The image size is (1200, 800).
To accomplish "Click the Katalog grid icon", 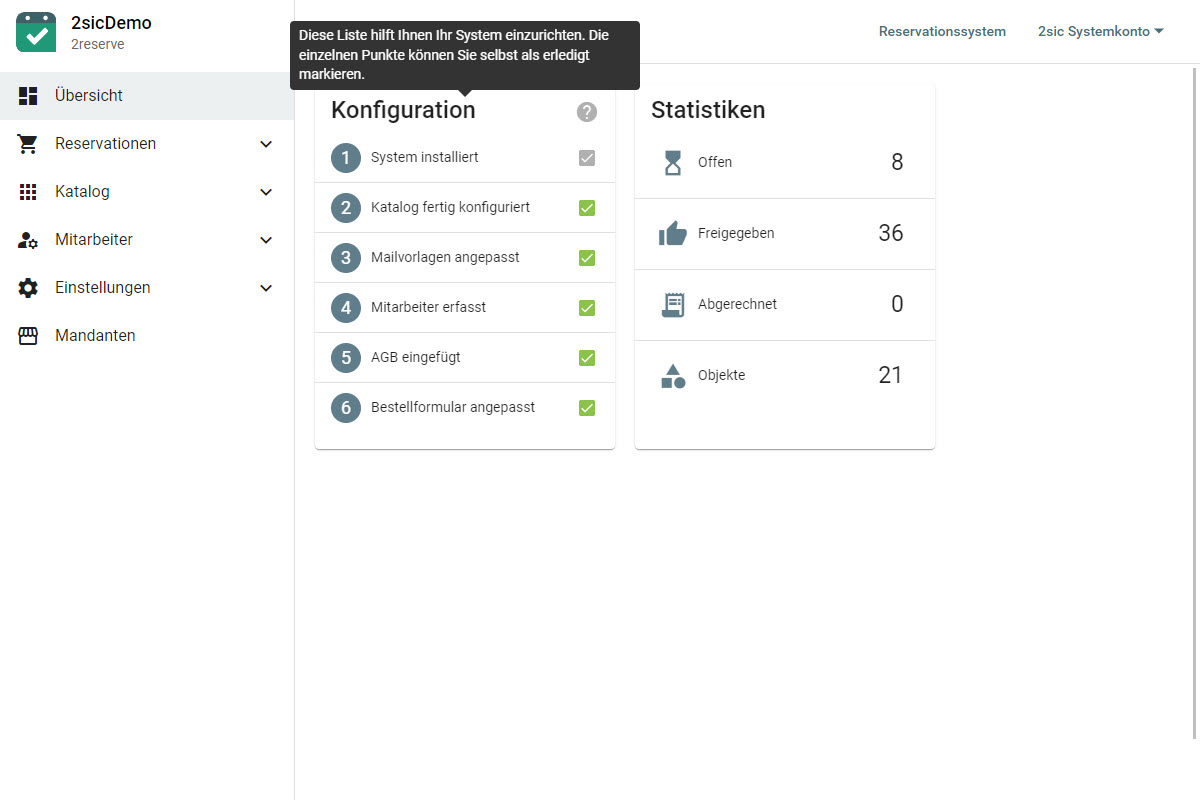I will tap(28, 192).
